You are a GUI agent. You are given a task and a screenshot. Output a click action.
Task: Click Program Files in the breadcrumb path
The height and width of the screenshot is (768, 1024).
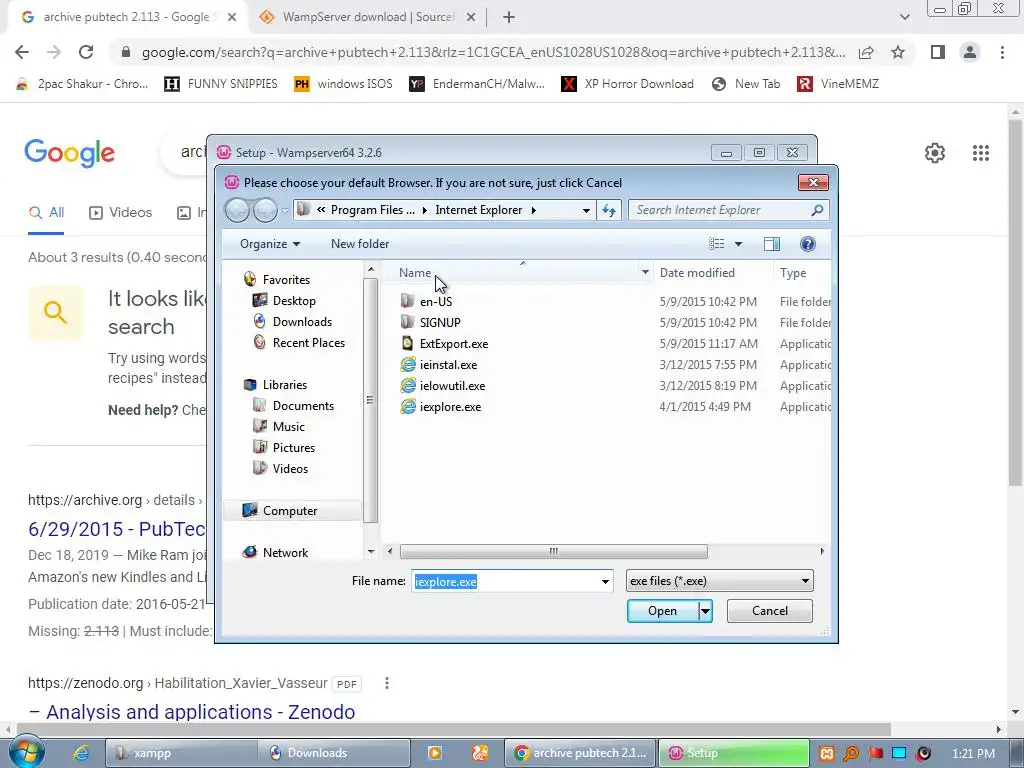(x=372, y=210)
